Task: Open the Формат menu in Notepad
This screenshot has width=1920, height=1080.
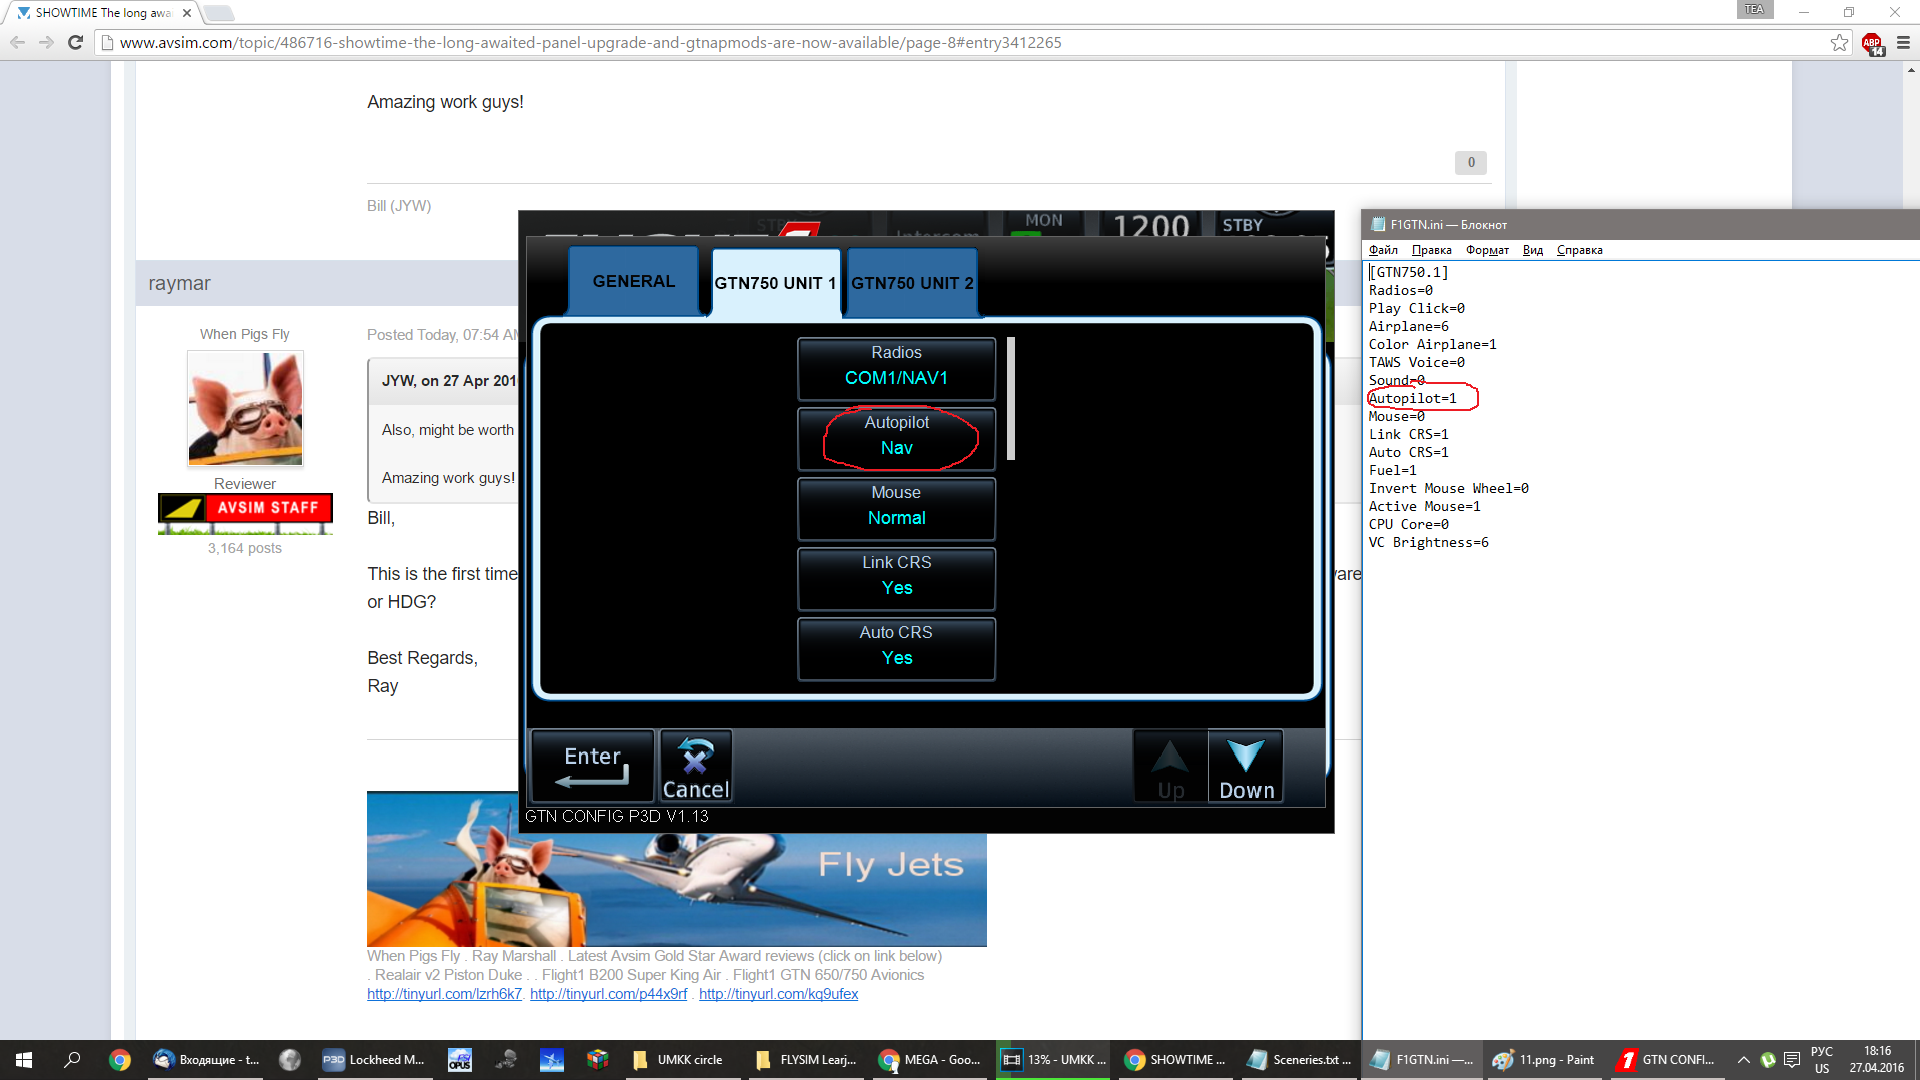Action: click(x=1487, y=250)
